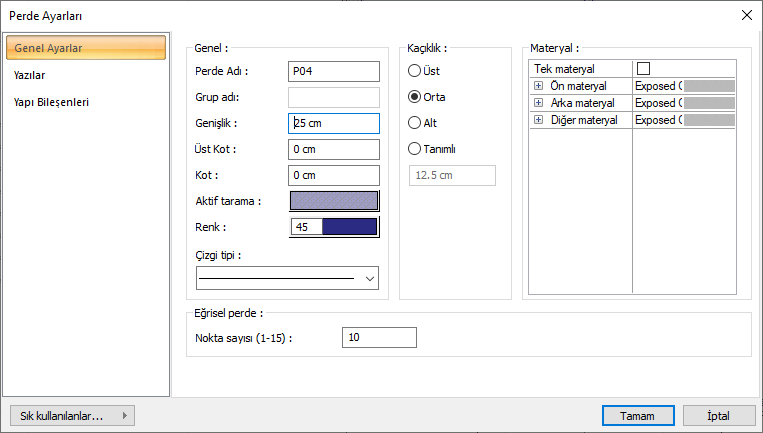Open the Çizgi tipi dropdown
Image resolution: width=763 pixels, height=433 pixels.
tap(288, 278)
